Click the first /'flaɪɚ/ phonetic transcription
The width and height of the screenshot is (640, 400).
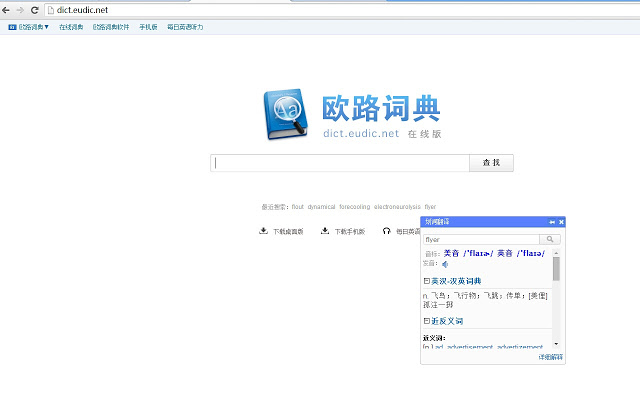pos(478,253)
